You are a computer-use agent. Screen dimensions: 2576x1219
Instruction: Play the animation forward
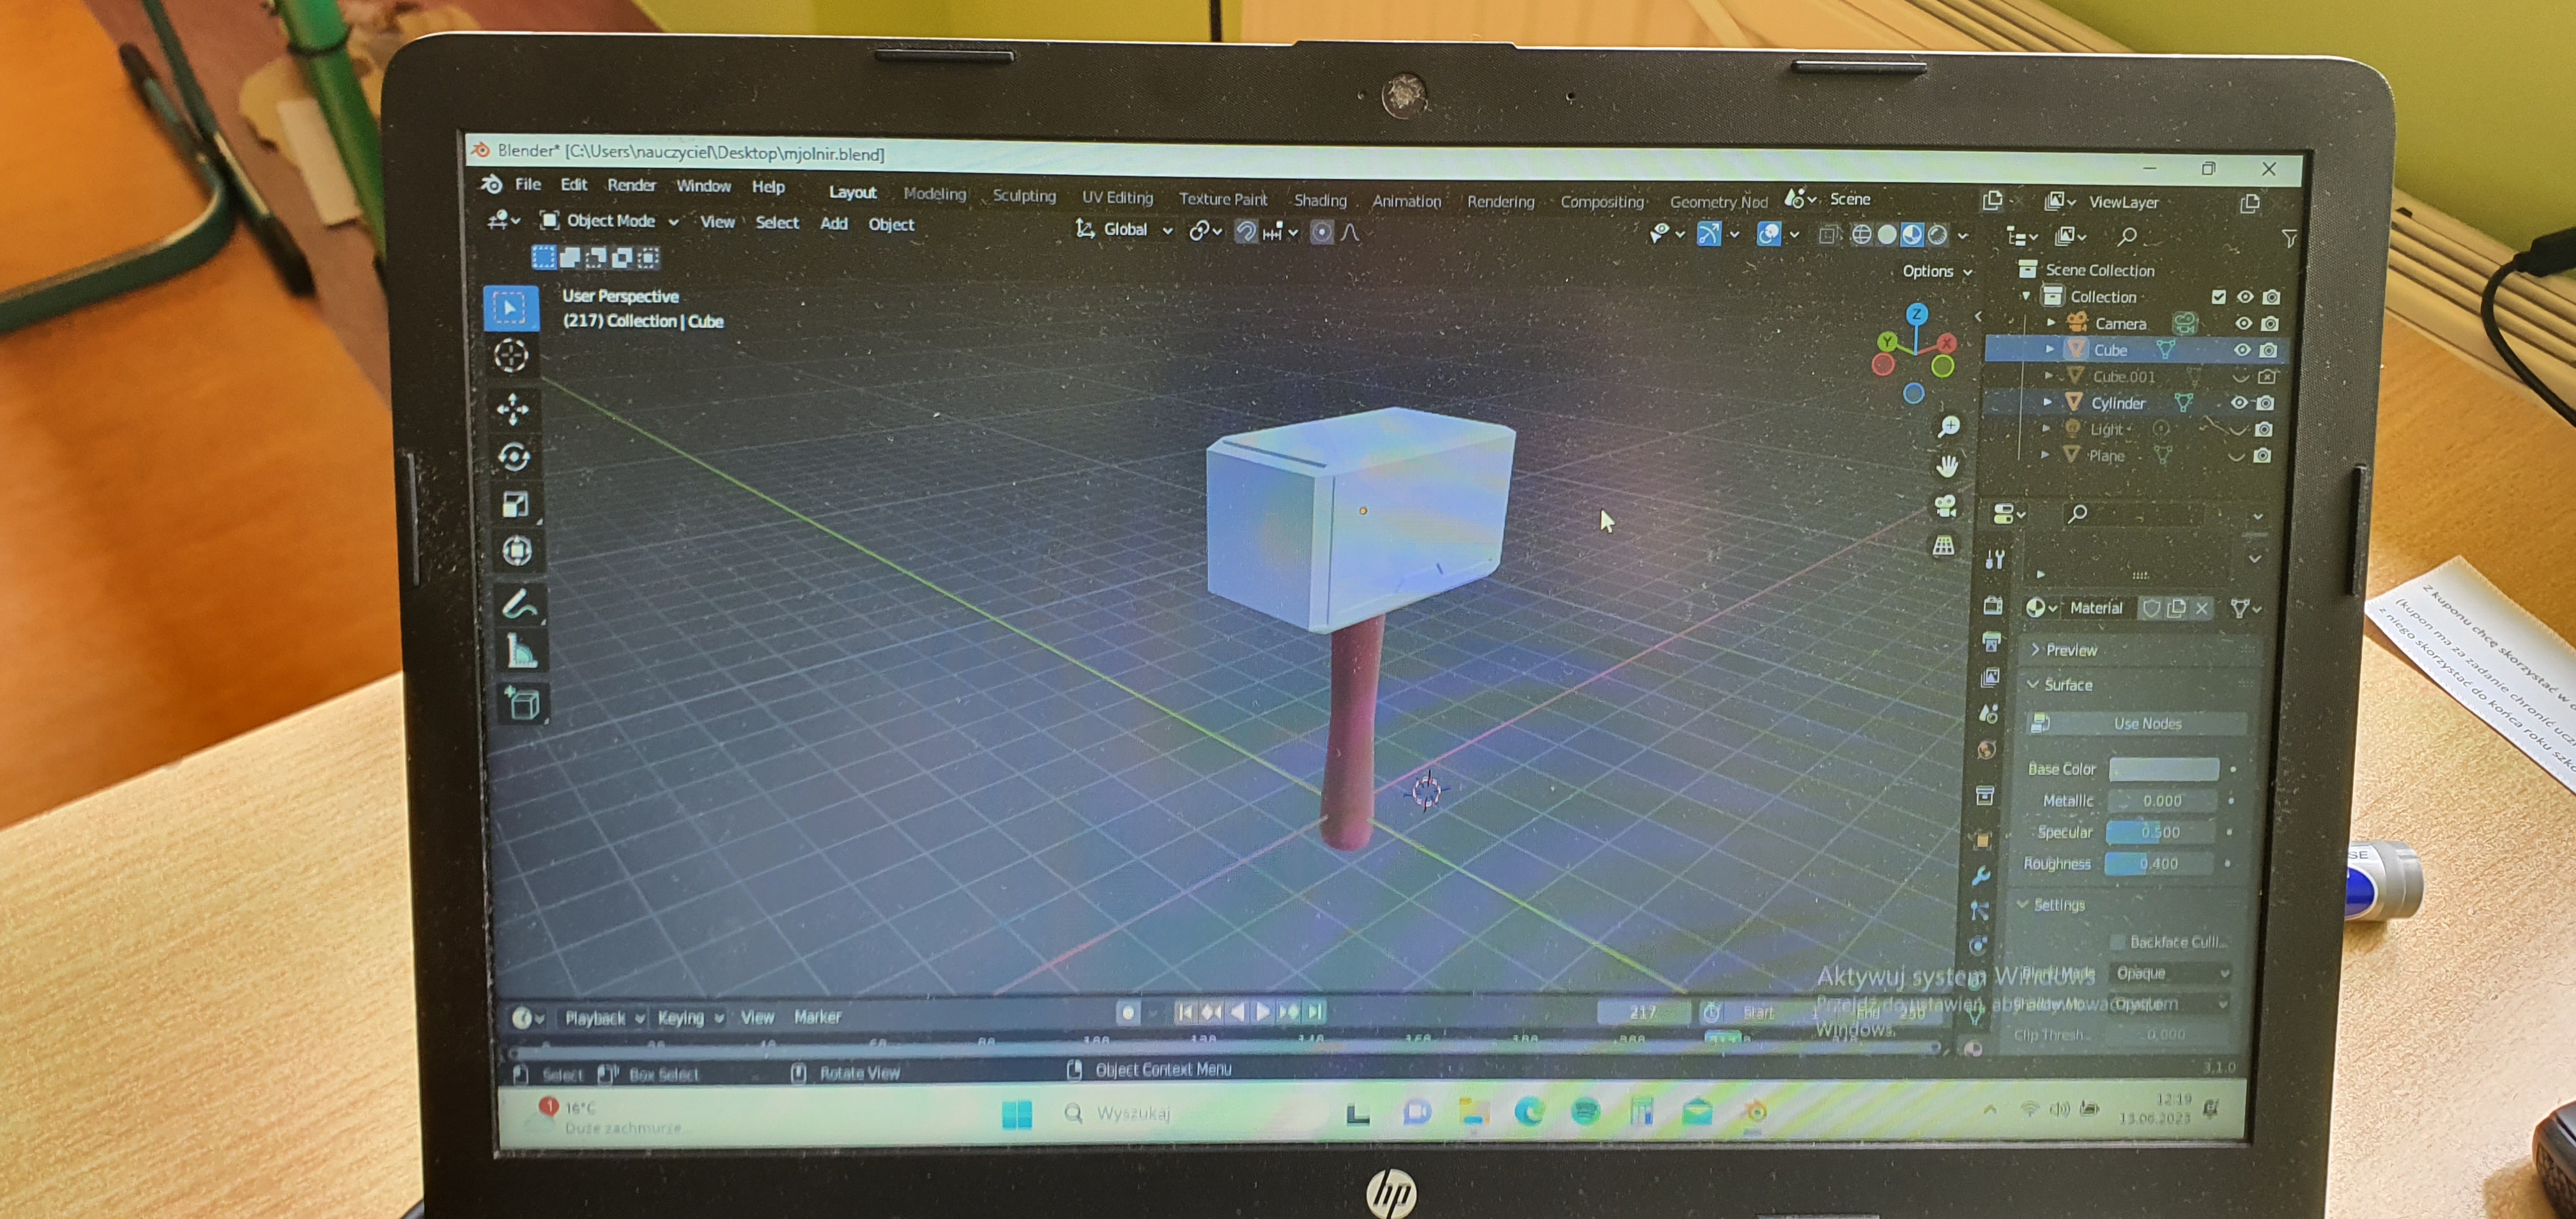click(x=1262, y=1012)
